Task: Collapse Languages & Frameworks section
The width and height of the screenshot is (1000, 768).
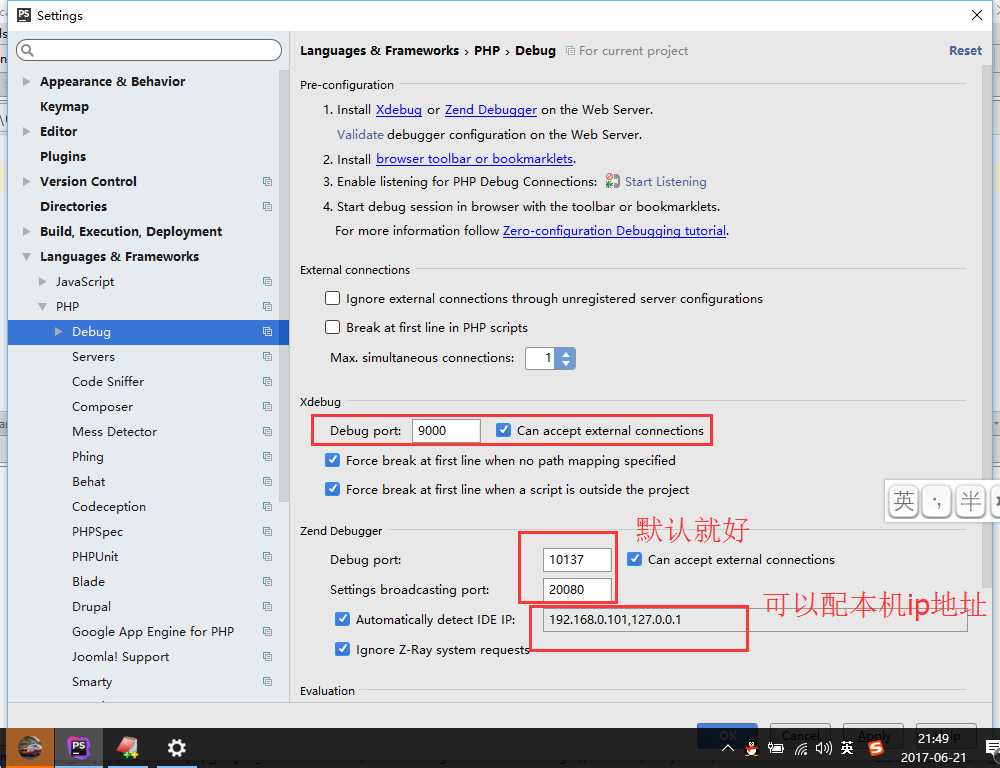Action: pos(26,256)
